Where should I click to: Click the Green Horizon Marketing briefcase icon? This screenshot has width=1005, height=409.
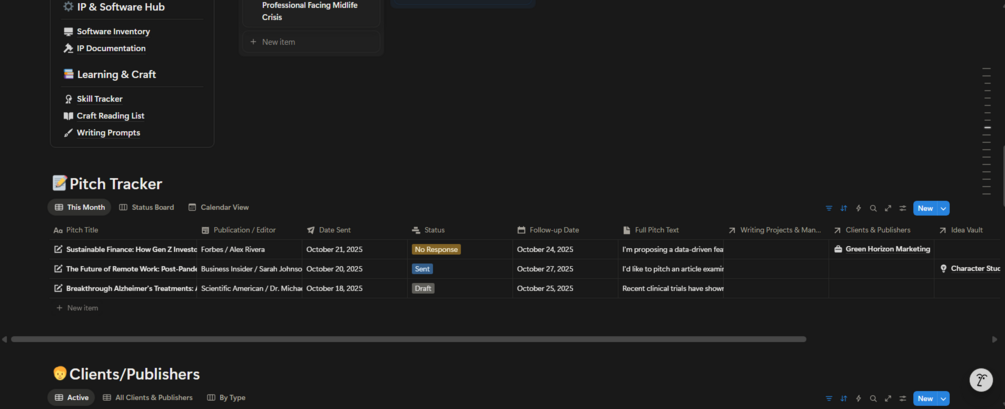coord(838,249)
